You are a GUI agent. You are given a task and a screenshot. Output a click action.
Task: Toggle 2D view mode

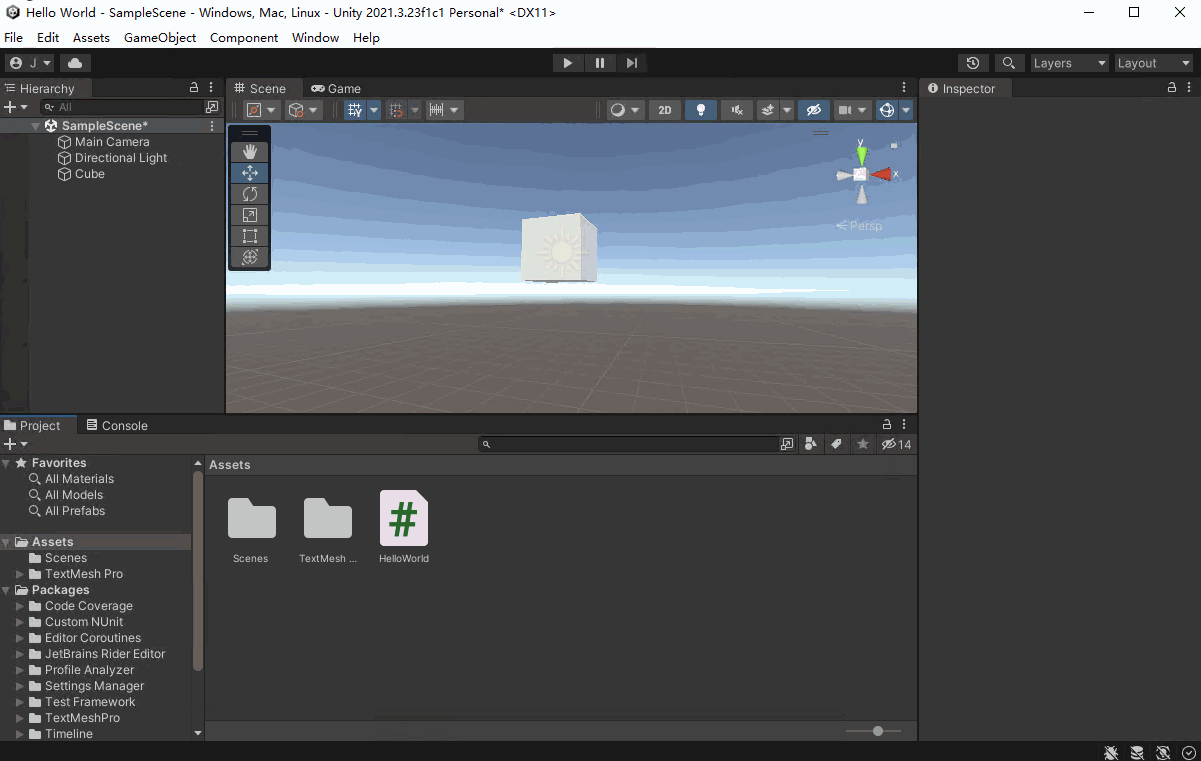pos(665,110)
